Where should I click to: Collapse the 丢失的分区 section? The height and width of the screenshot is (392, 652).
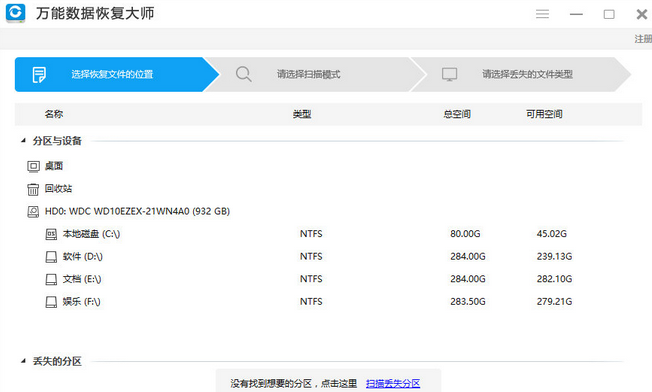click(x=23, y=361)
